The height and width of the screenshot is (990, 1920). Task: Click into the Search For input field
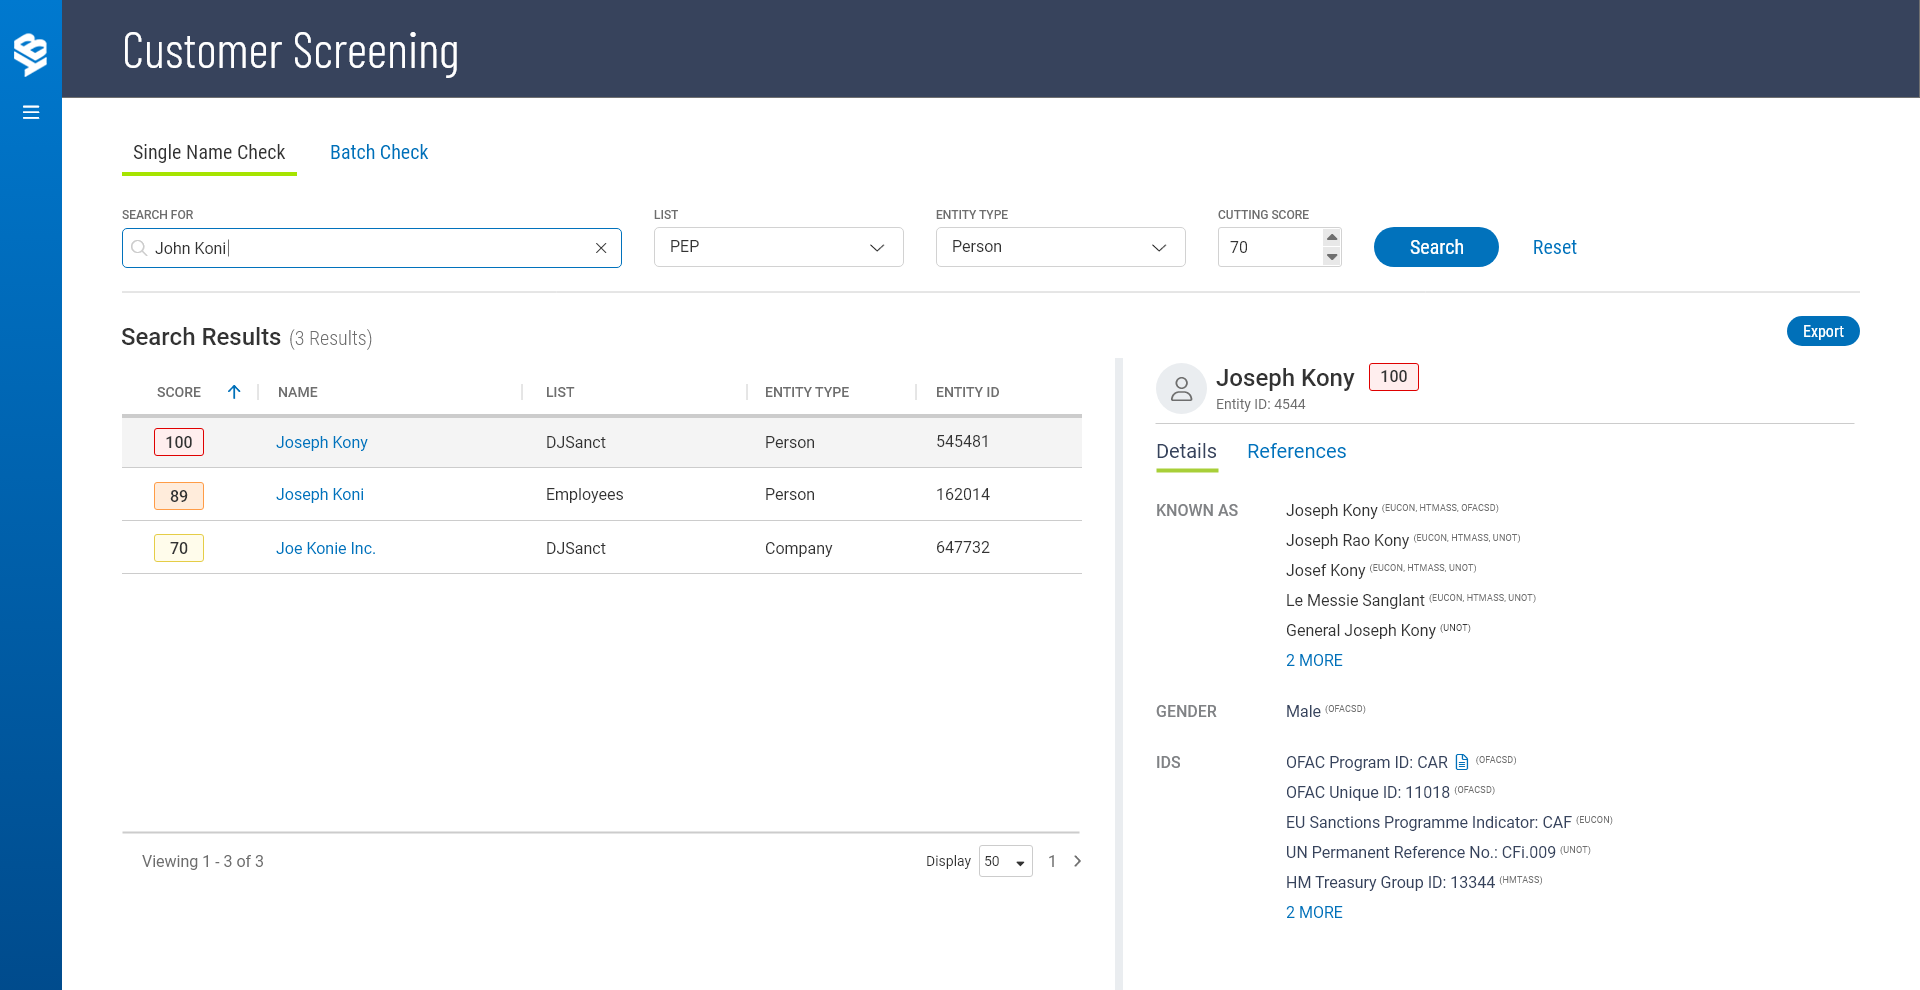(370, 248)
